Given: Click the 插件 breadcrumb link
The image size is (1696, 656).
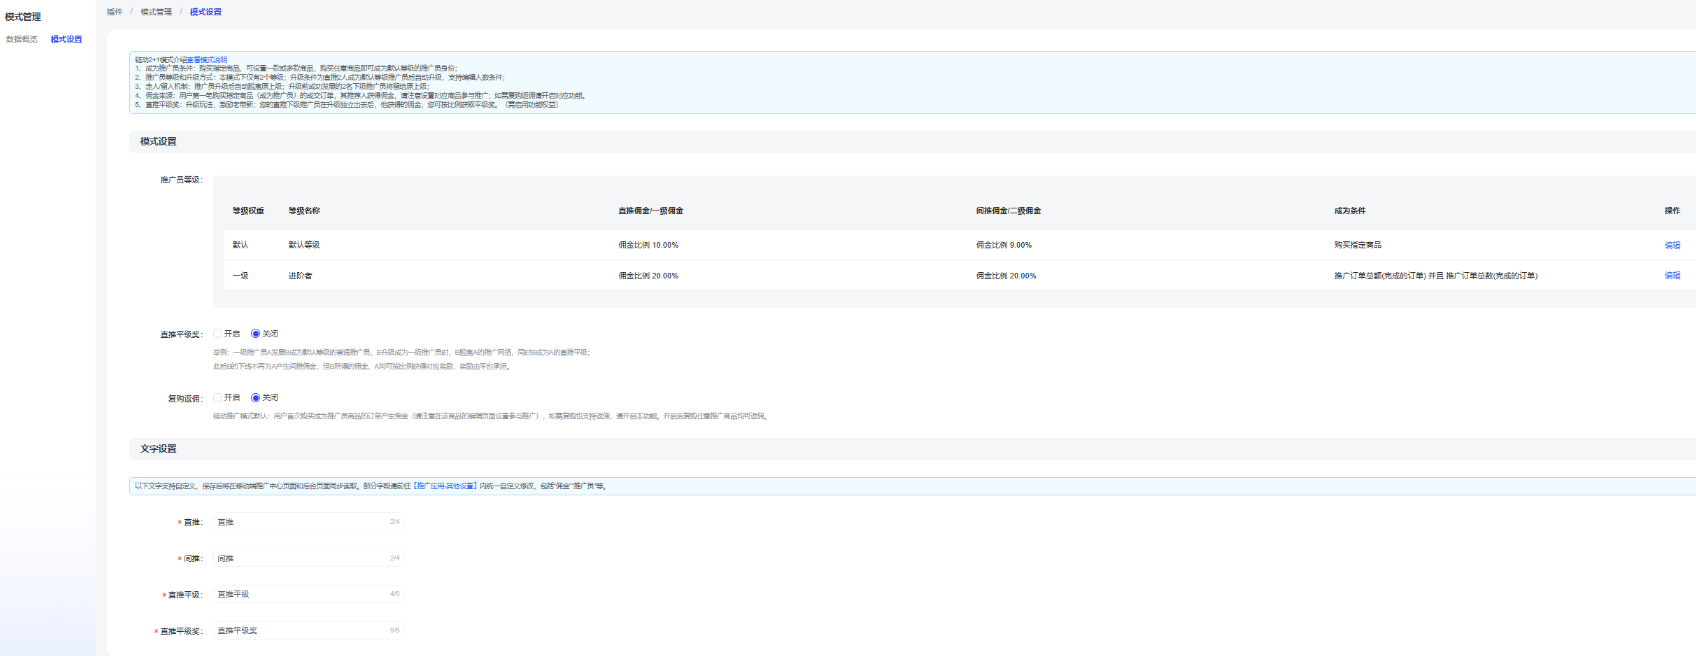Looking at the screenshot, I should 115,12.
